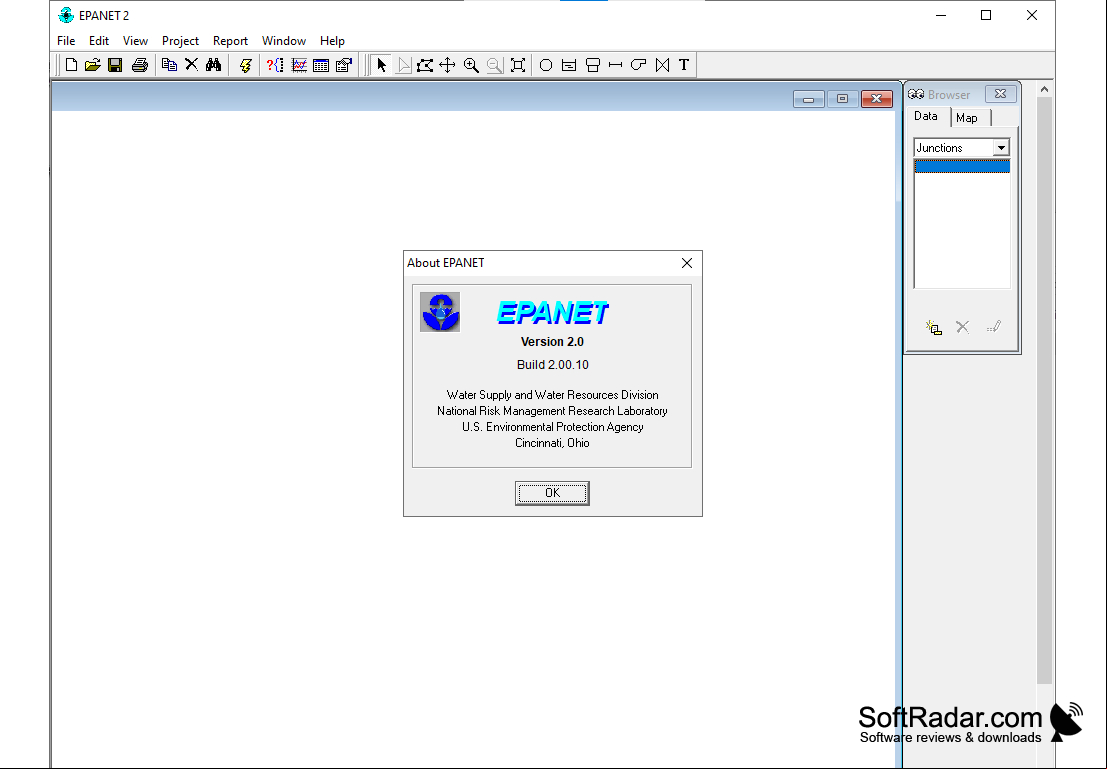
Task: Click the Delete object button in Browser
Action: pyautogui.click(x=962, y=327)
